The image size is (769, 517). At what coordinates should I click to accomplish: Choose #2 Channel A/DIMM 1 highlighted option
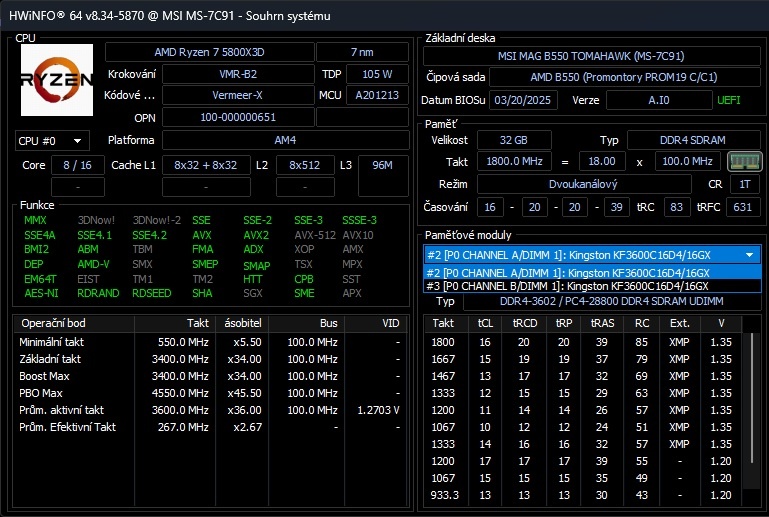pos(567,272)
